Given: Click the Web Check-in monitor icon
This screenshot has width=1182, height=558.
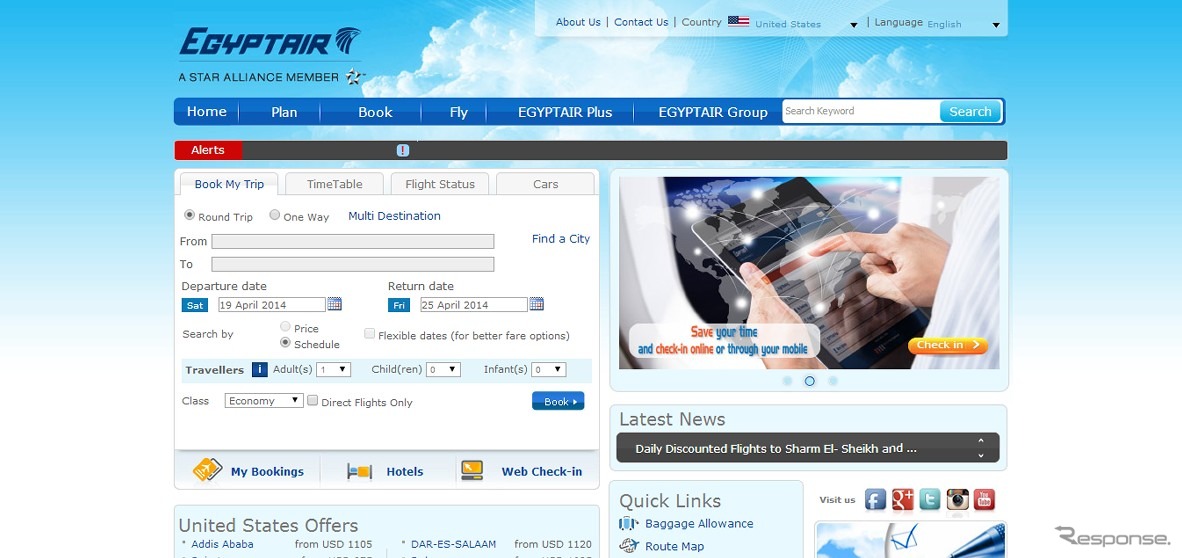Looking at the screenshot, I should click(472, 470).
